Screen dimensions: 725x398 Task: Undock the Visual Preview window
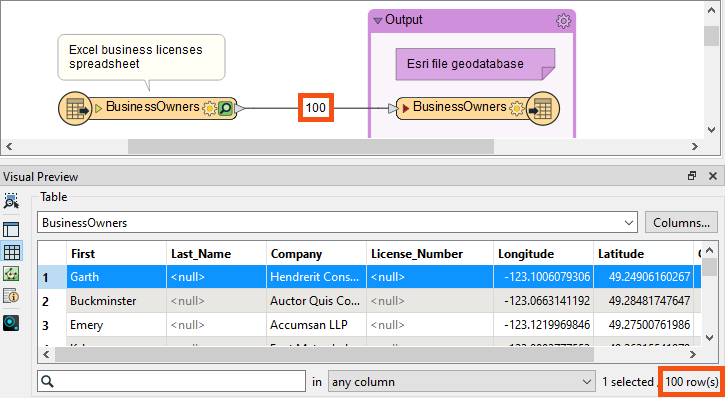click(x=692, y=176)
